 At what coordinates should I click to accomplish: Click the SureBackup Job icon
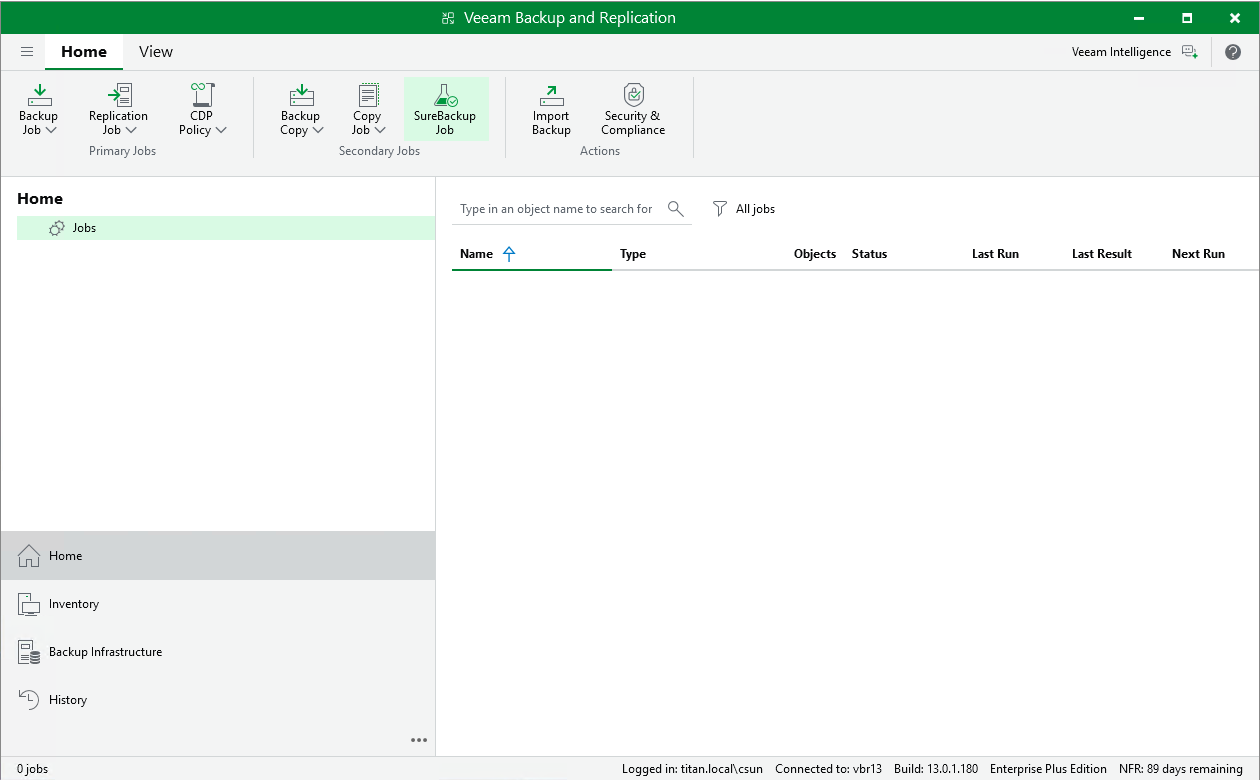445,96
